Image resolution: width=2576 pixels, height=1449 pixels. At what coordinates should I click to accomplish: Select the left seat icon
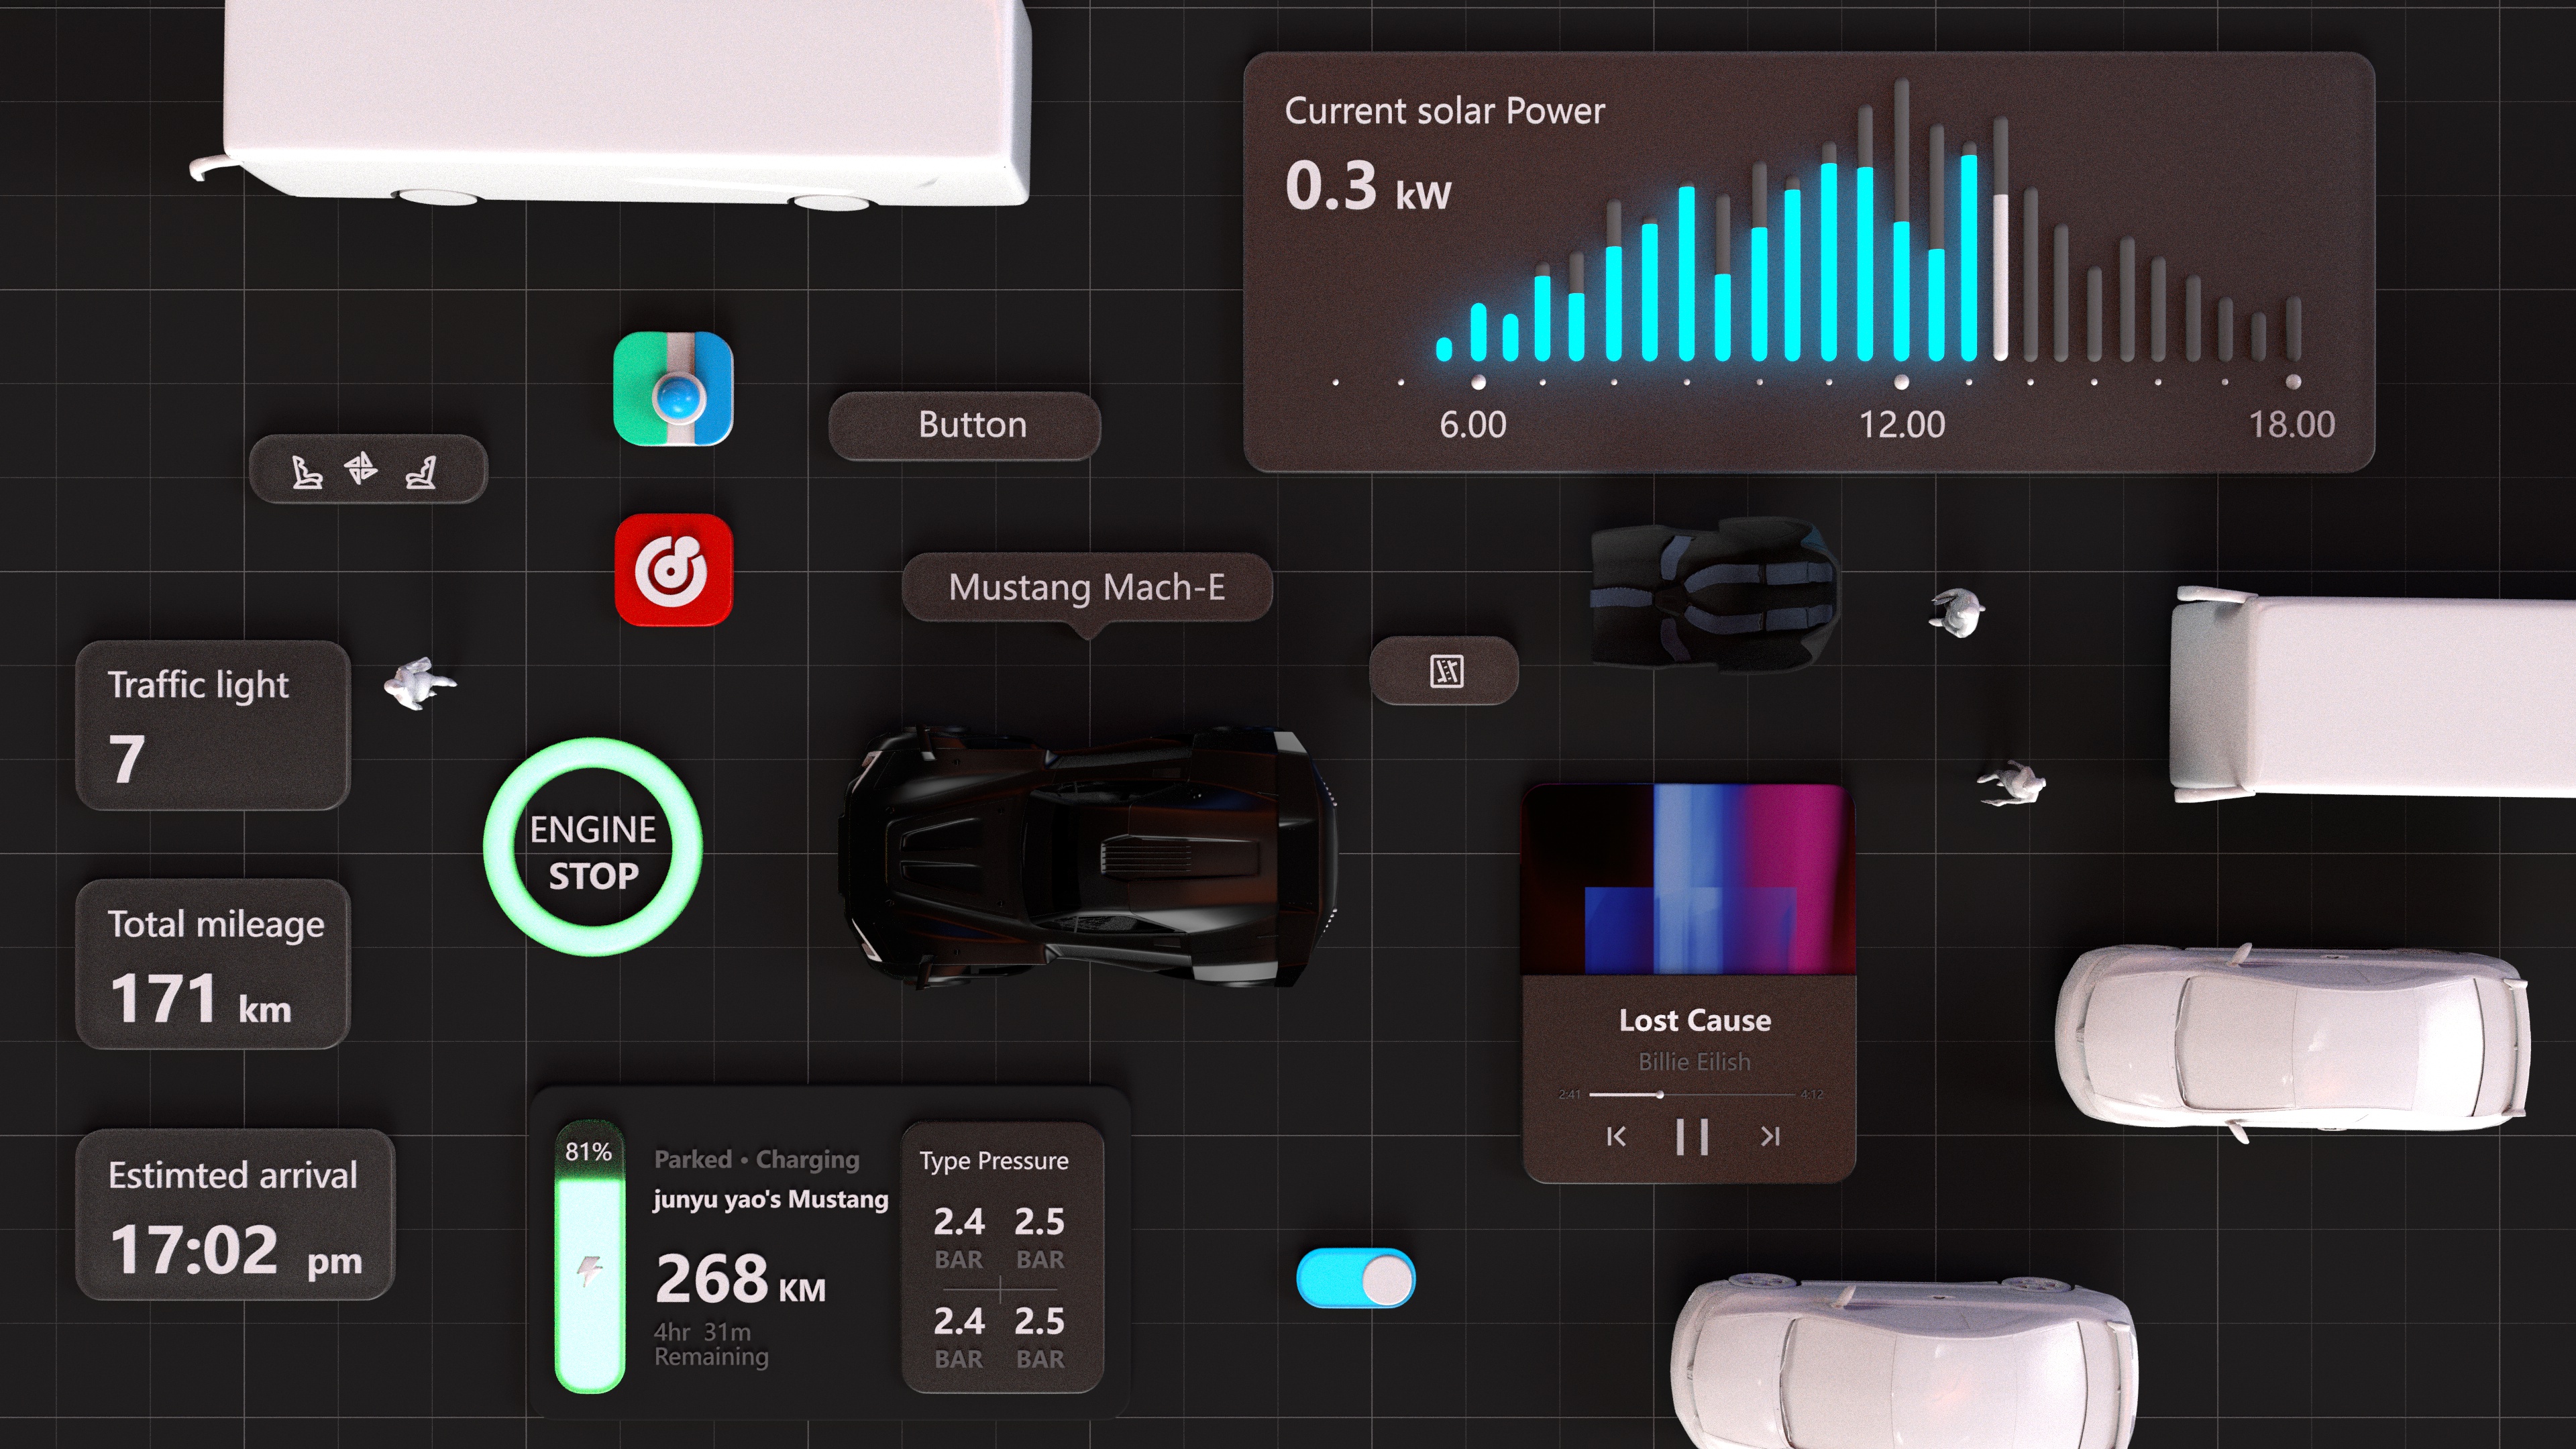pyautogui.click(x=306, y=471)
